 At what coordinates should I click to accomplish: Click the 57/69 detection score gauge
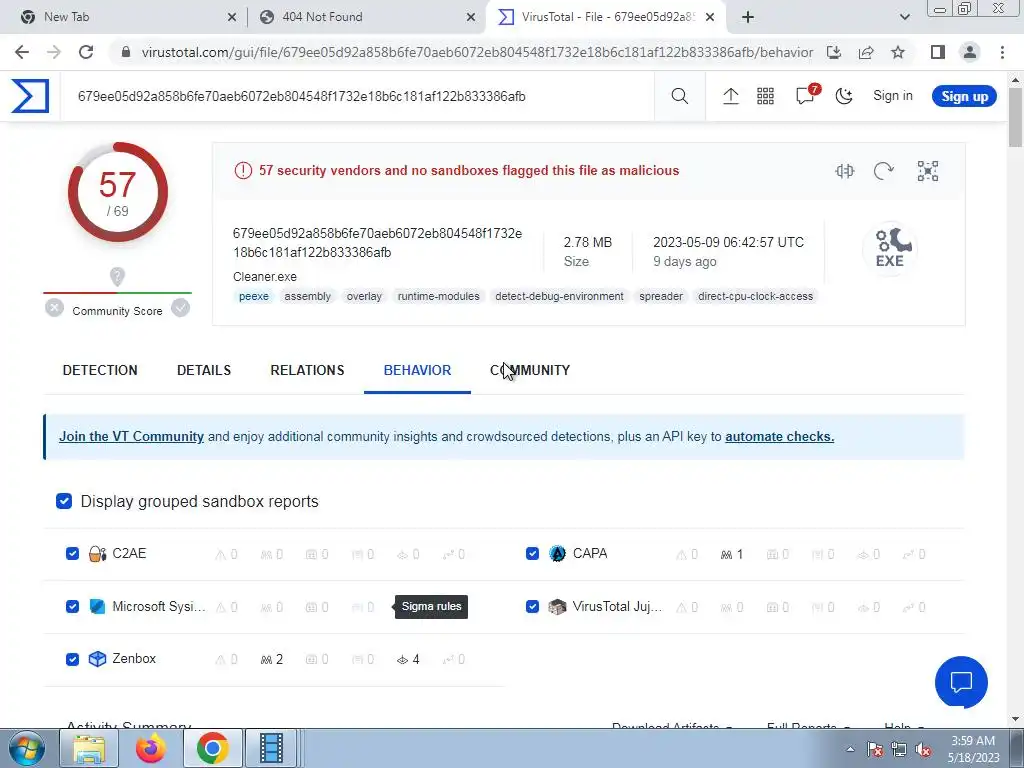pyautogui.click(x=118, y=193)
